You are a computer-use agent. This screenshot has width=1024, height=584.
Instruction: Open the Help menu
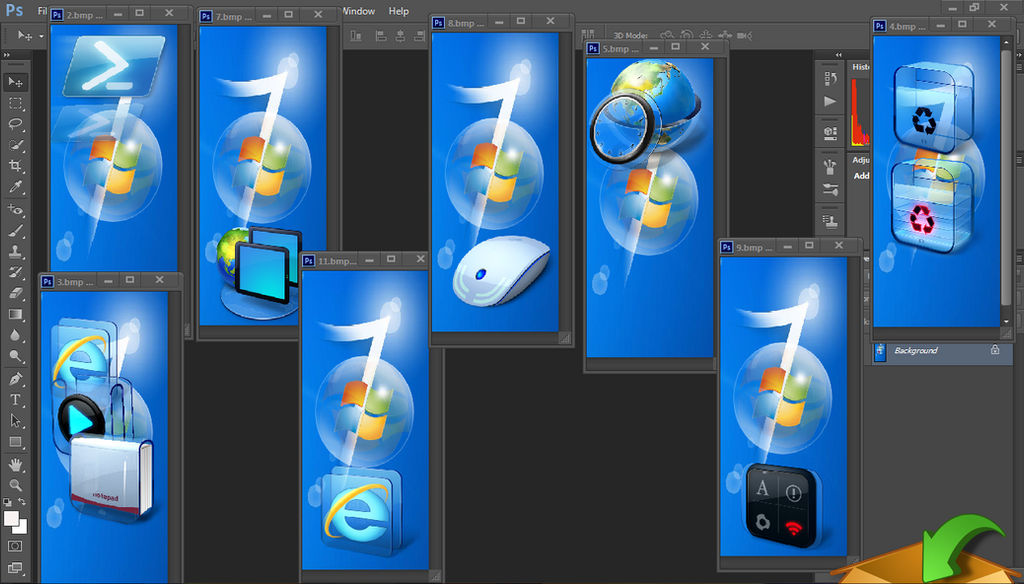[x=398, y=11]
